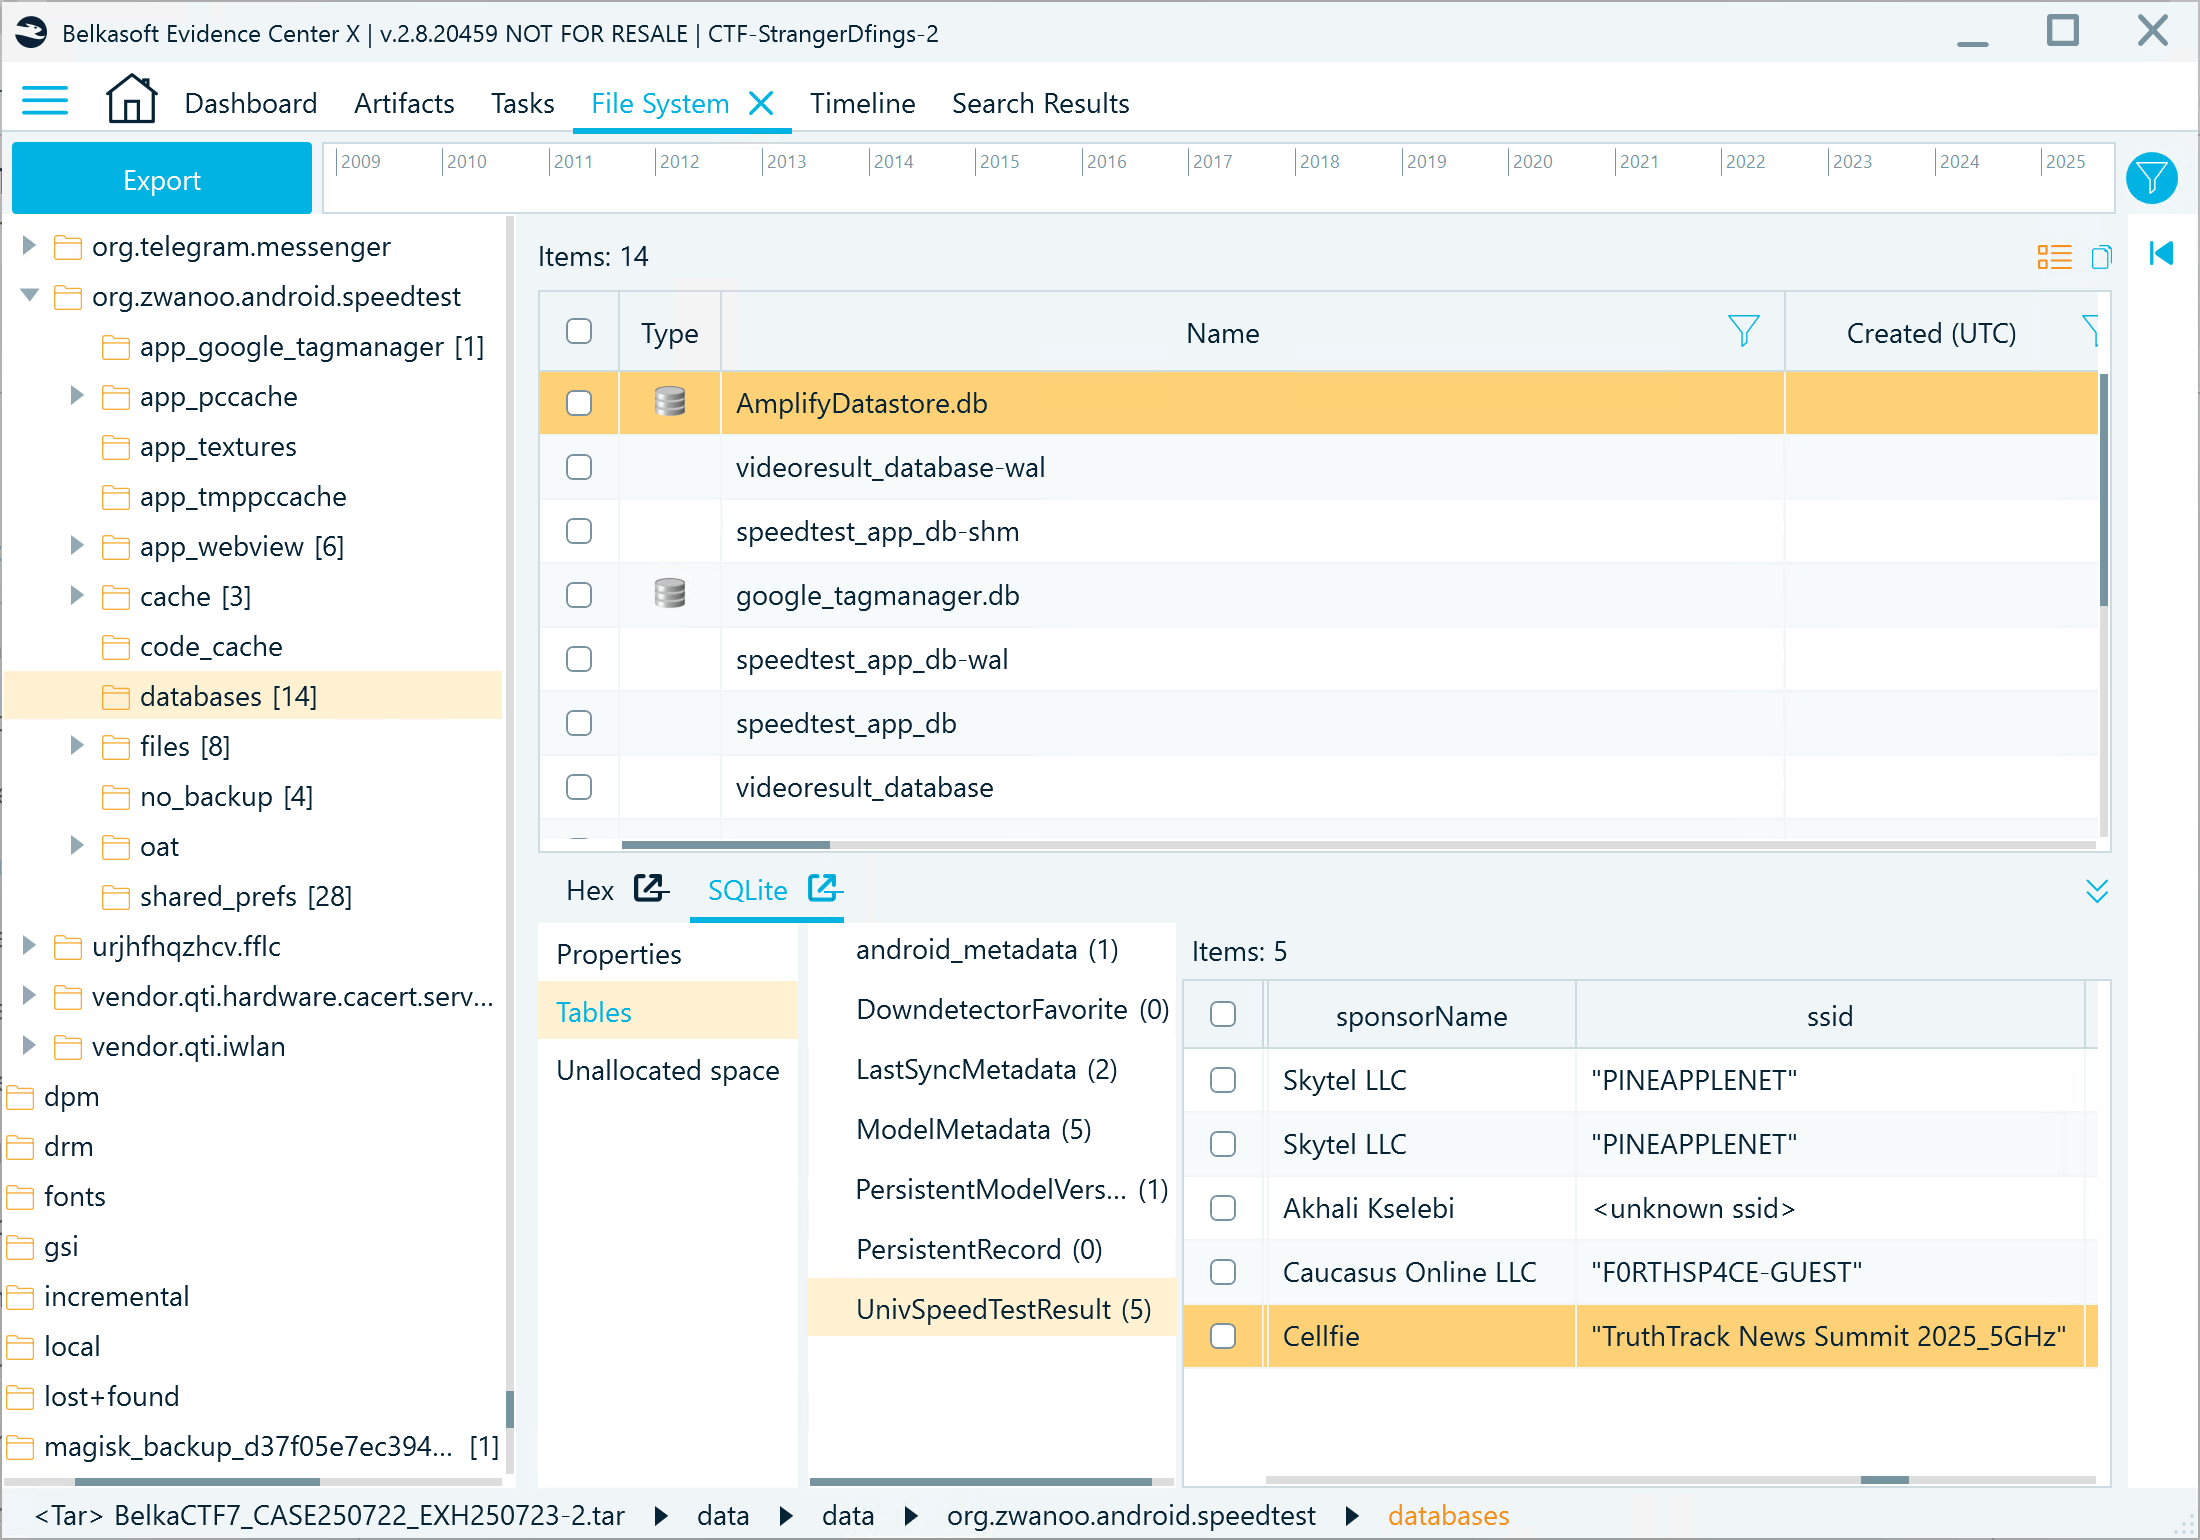The image size is (2200, 1540).
Task: Click folder icon of app_textures
Action: [116, 447]
